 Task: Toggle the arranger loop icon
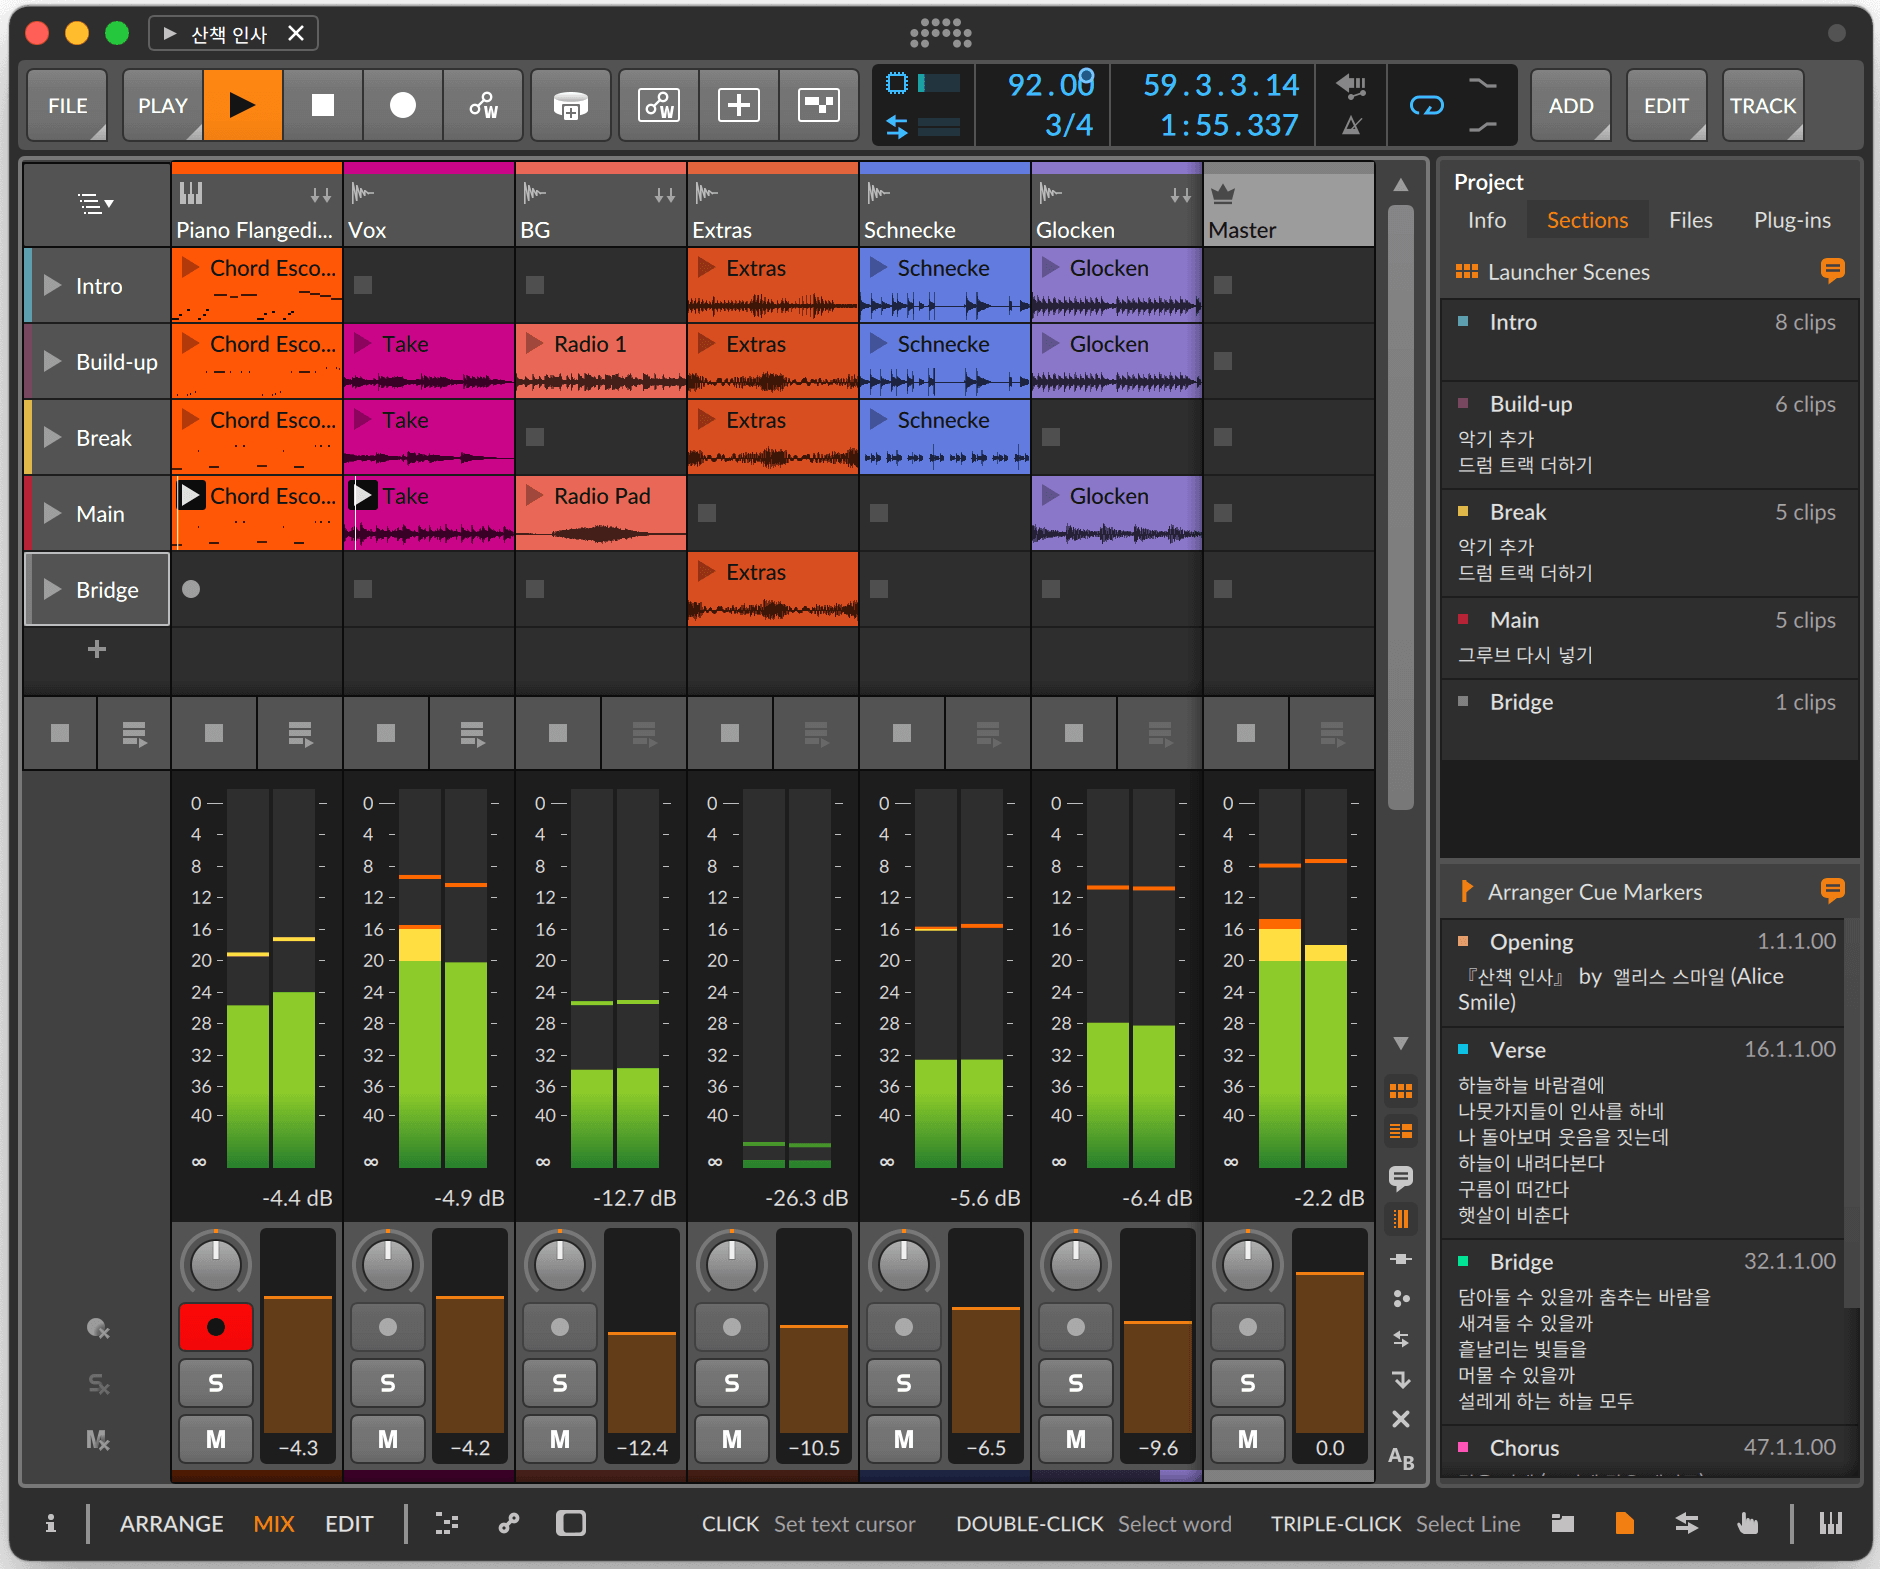1426,105
